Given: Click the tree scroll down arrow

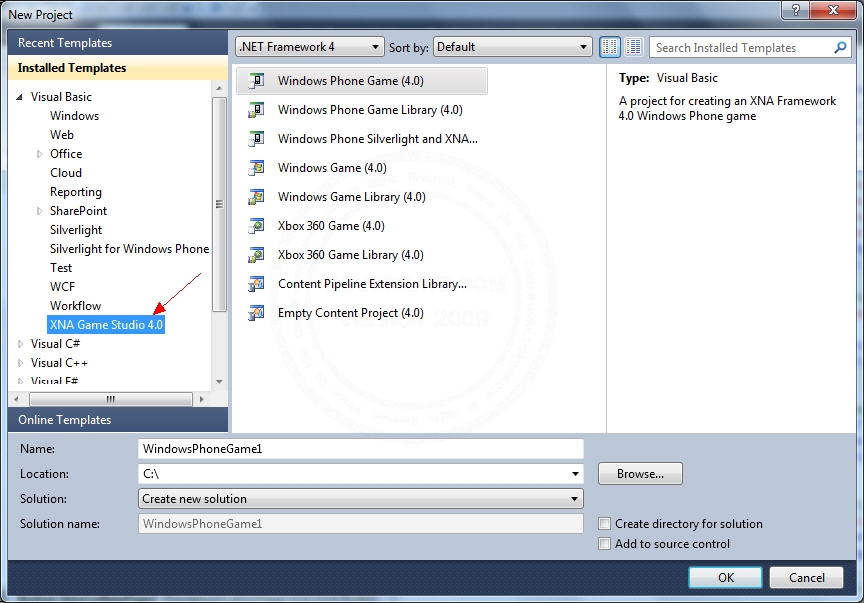Looking at the screenshot, I should coord(219,381).
